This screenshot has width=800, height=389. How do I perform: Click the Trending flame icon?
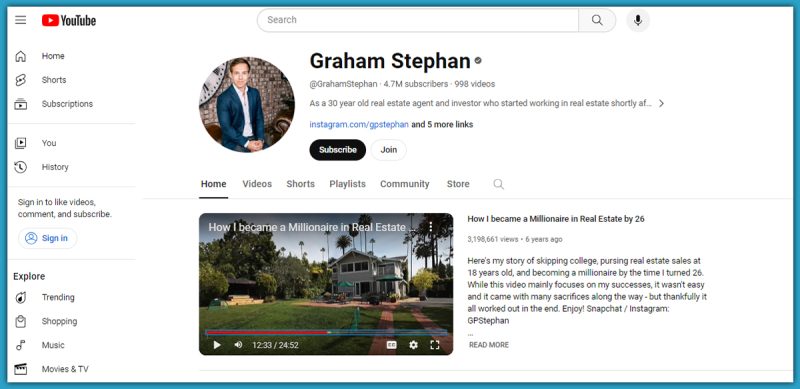tap(20, 298)
